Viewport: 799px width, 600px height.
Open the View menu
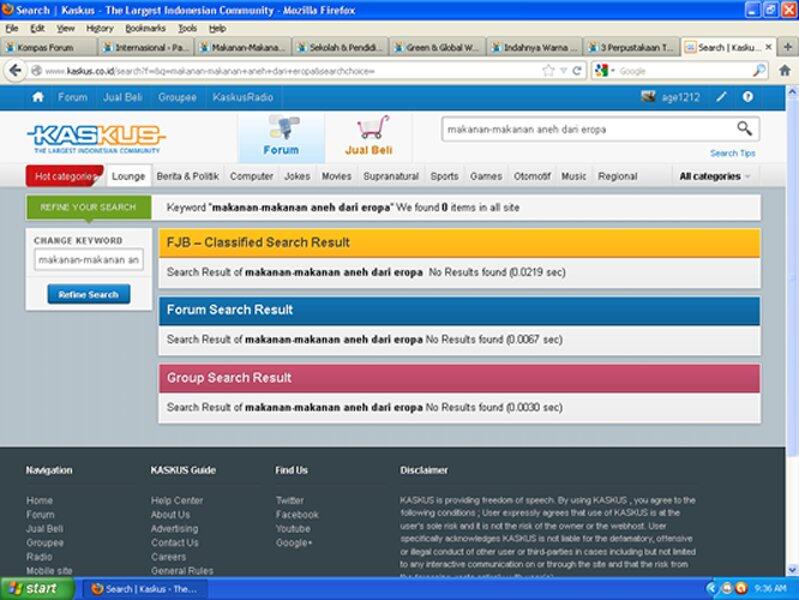click(65, 28)
